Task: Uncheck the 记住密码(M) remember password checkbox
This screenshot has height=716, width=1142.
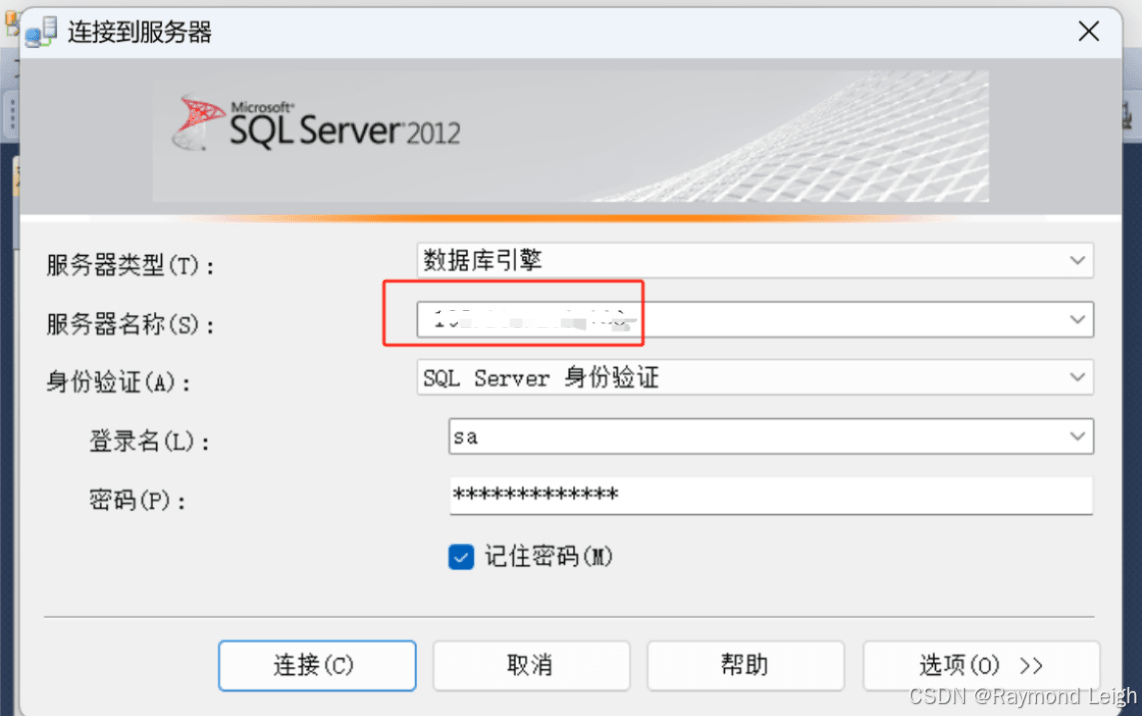Action: point(461,557)
